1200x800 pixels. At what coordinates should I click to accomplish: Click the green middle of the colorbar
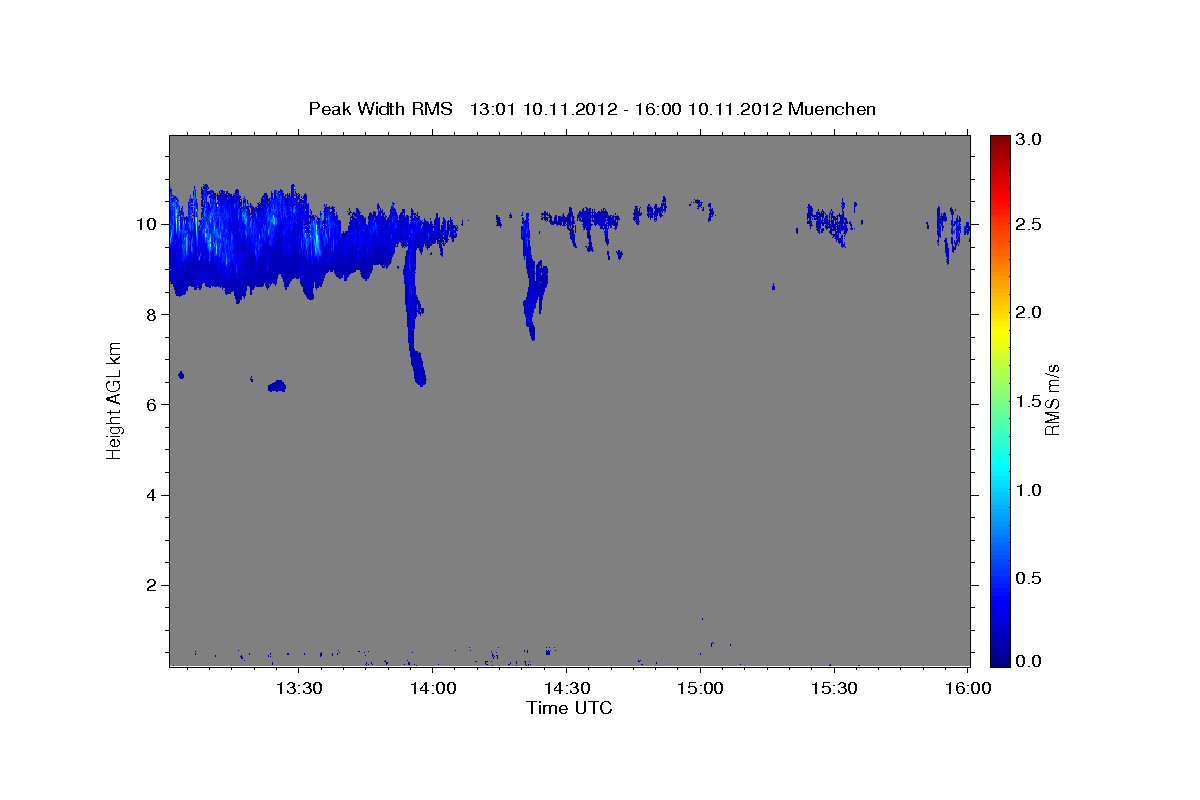1000,400
